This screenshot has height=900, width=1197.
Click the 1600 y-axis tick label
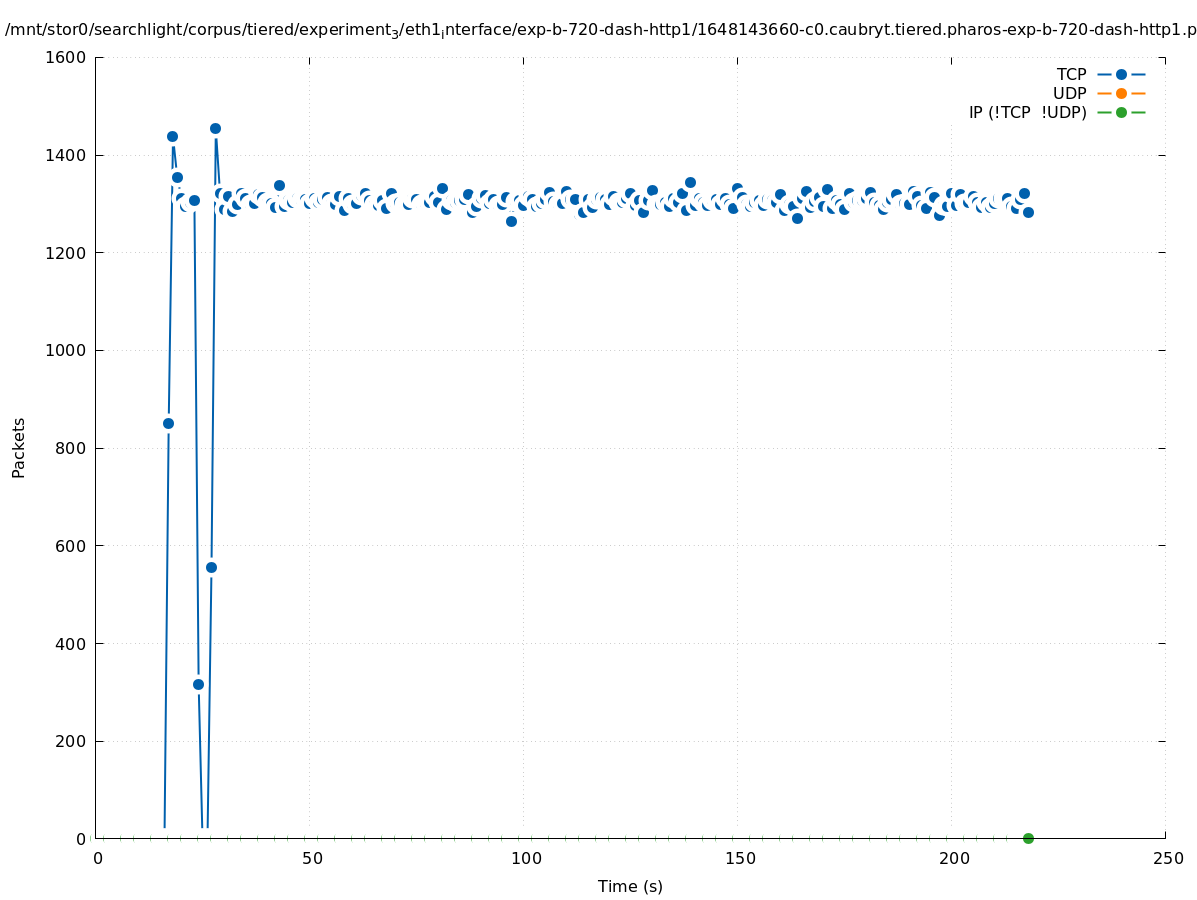point(66,58)
